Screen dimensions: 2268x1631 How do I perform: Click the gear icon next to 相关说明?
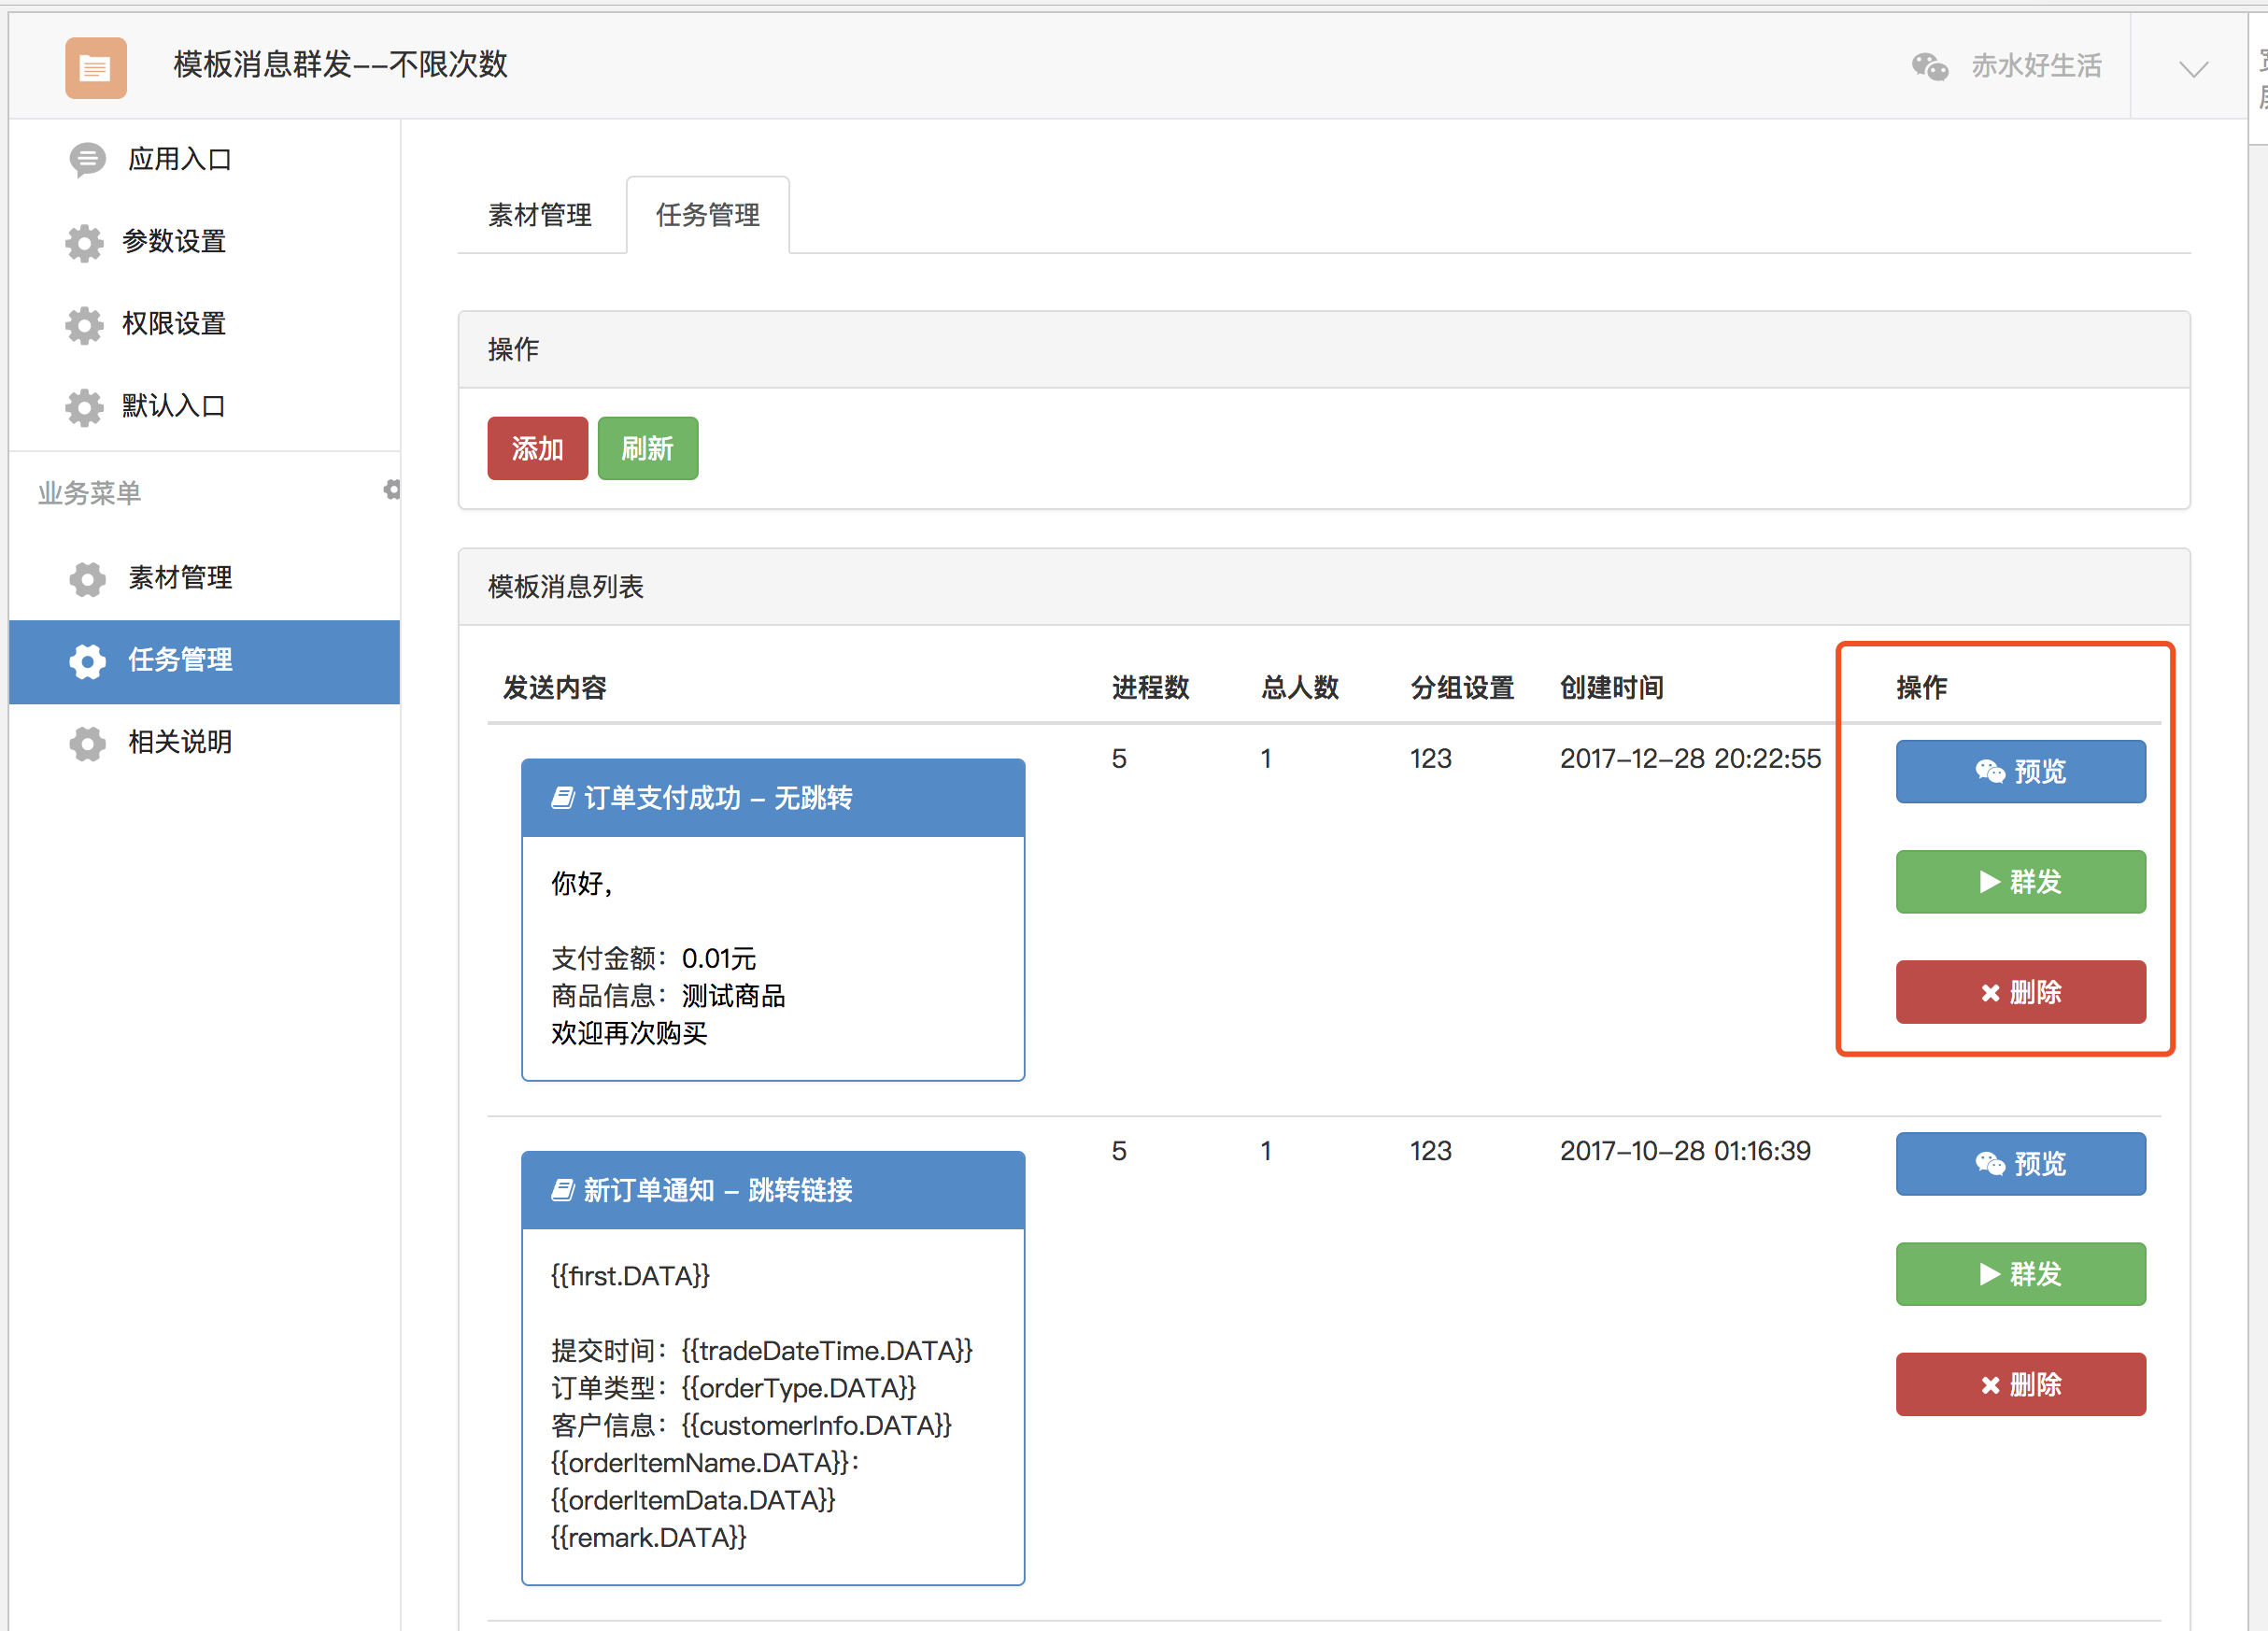[x=87, y=742]
